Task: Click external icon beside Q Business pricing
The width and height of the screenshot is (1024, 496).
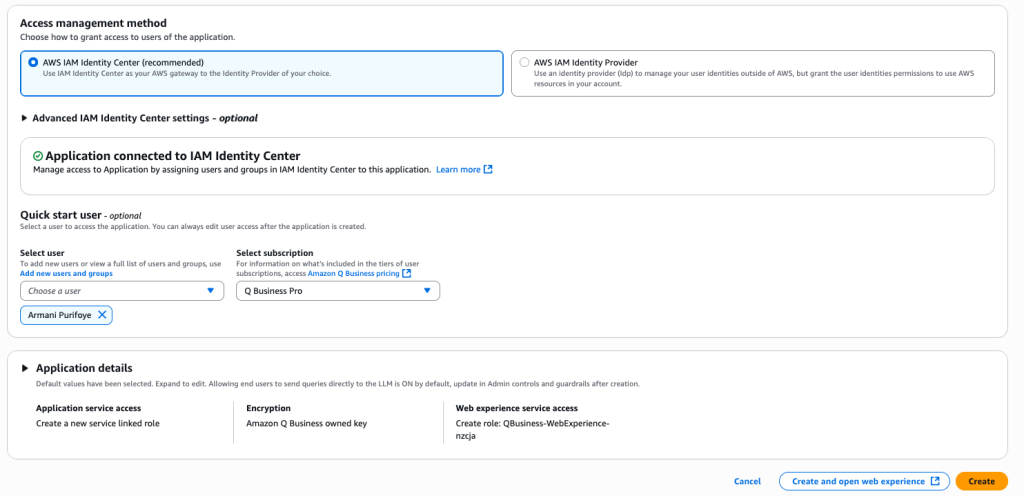Action: 407,273
